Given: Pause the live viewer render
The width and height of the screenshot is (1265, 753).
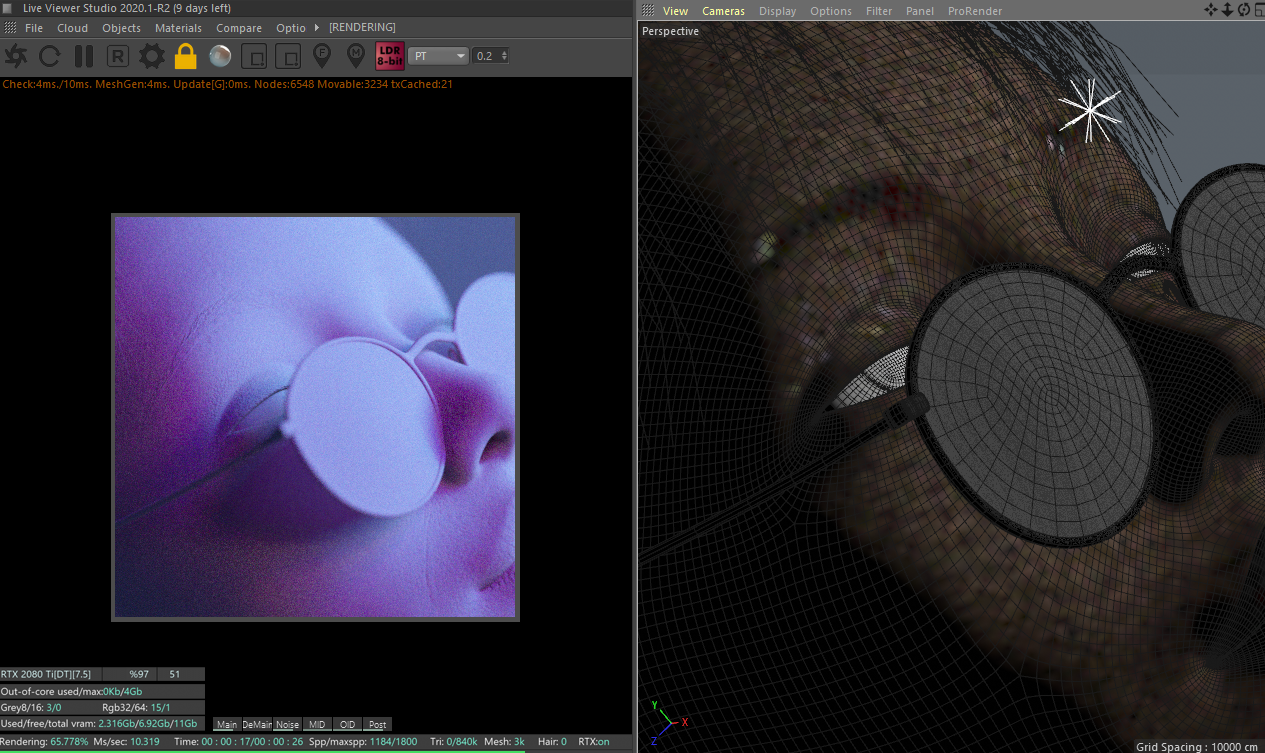Looking at the screenshot, I should click(x=84, y=56).
